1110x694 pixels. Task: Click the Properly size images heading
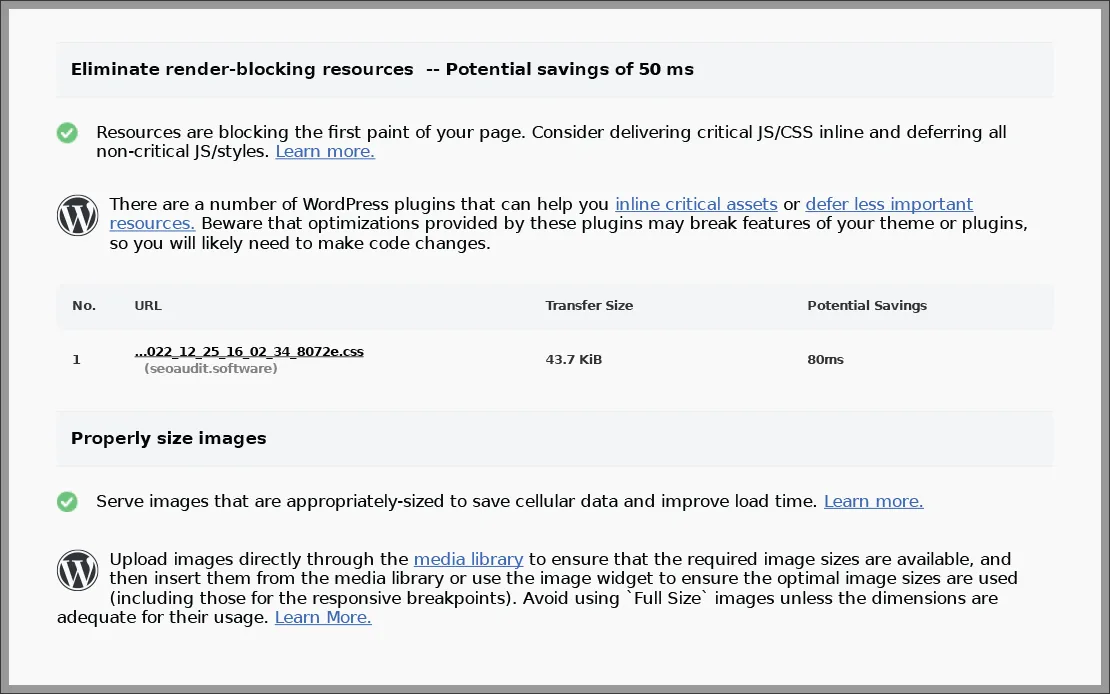(x=168, y=438)
